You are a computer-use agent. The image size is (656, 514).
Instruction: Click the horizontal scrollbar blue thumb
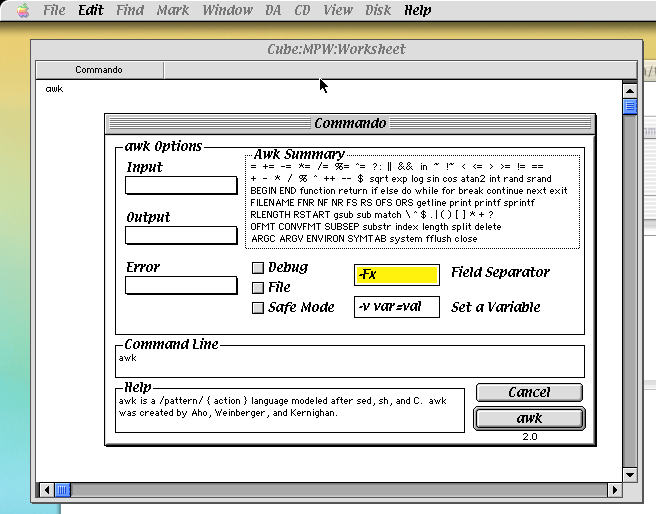pyautogui.click(x=63, y=490)
